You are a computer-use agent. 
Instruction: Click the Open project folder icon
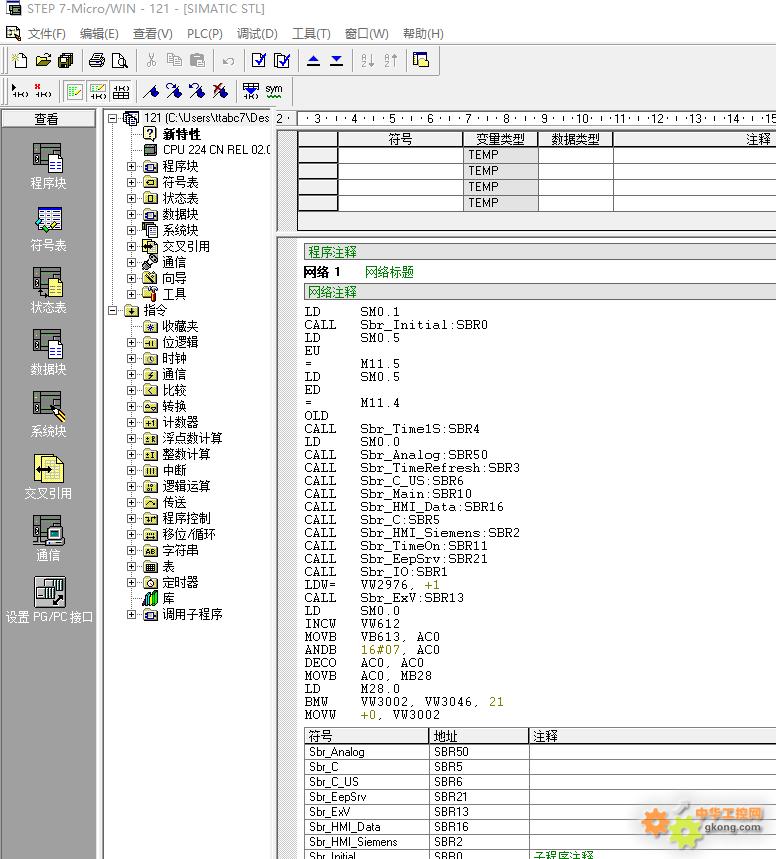tap(42, 61)
